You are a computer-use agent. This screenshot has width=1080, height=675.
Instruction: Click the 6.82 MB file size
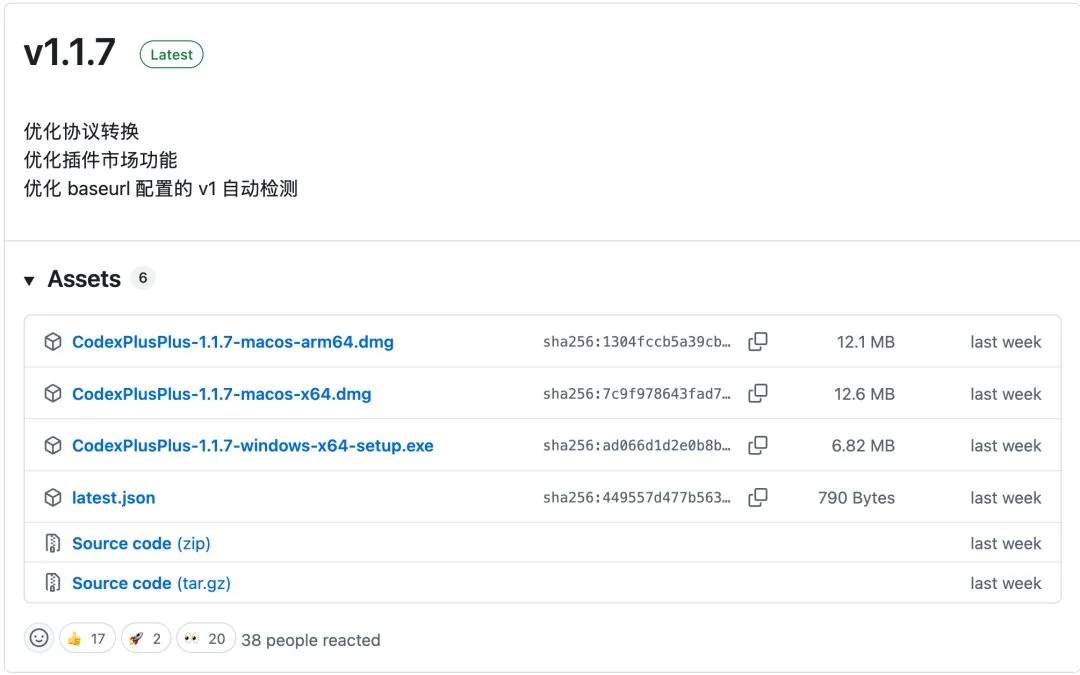tap(863, 446)
